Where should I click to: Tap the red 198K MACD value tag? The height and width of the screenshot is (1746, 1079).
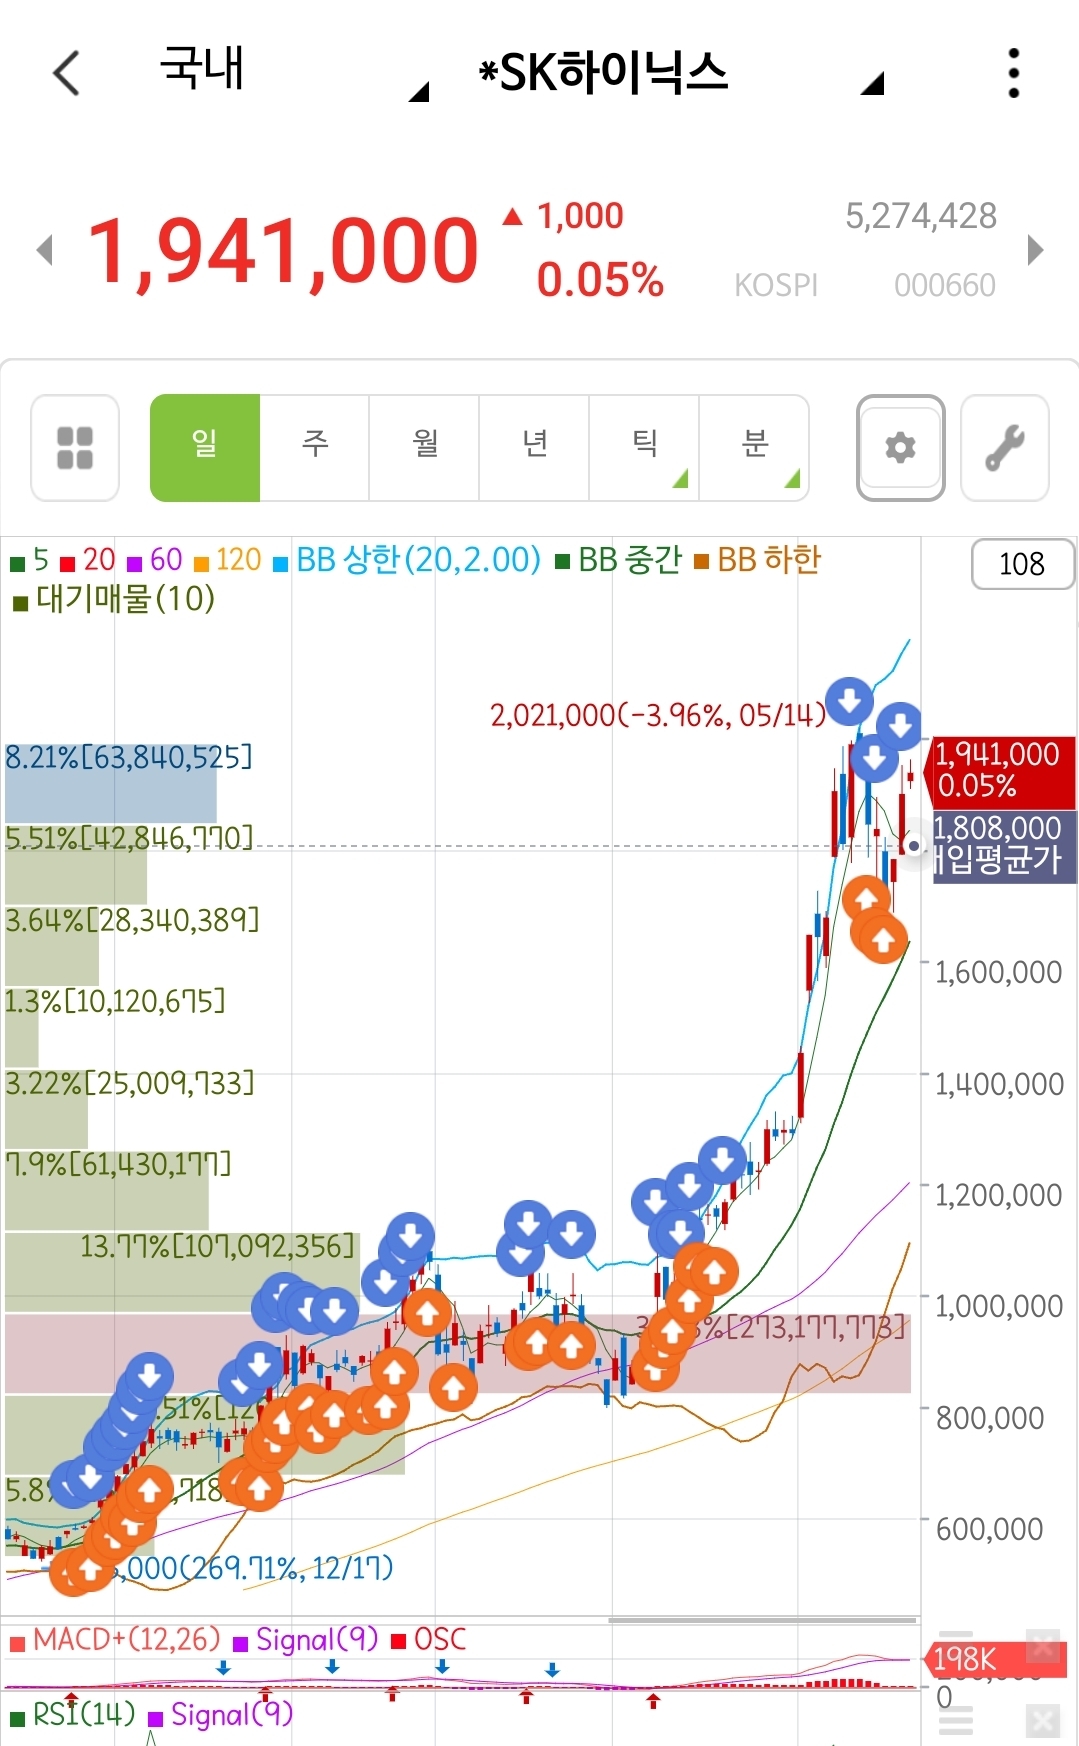click(x=996, y=1661)
